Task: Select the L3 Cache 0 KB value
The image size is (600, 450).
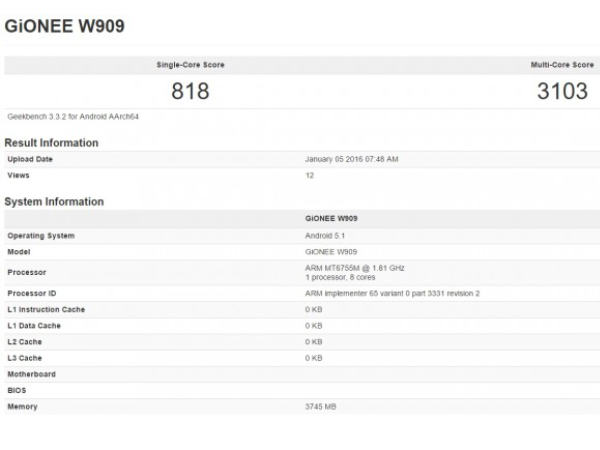Action: click(x=314, y=358)
